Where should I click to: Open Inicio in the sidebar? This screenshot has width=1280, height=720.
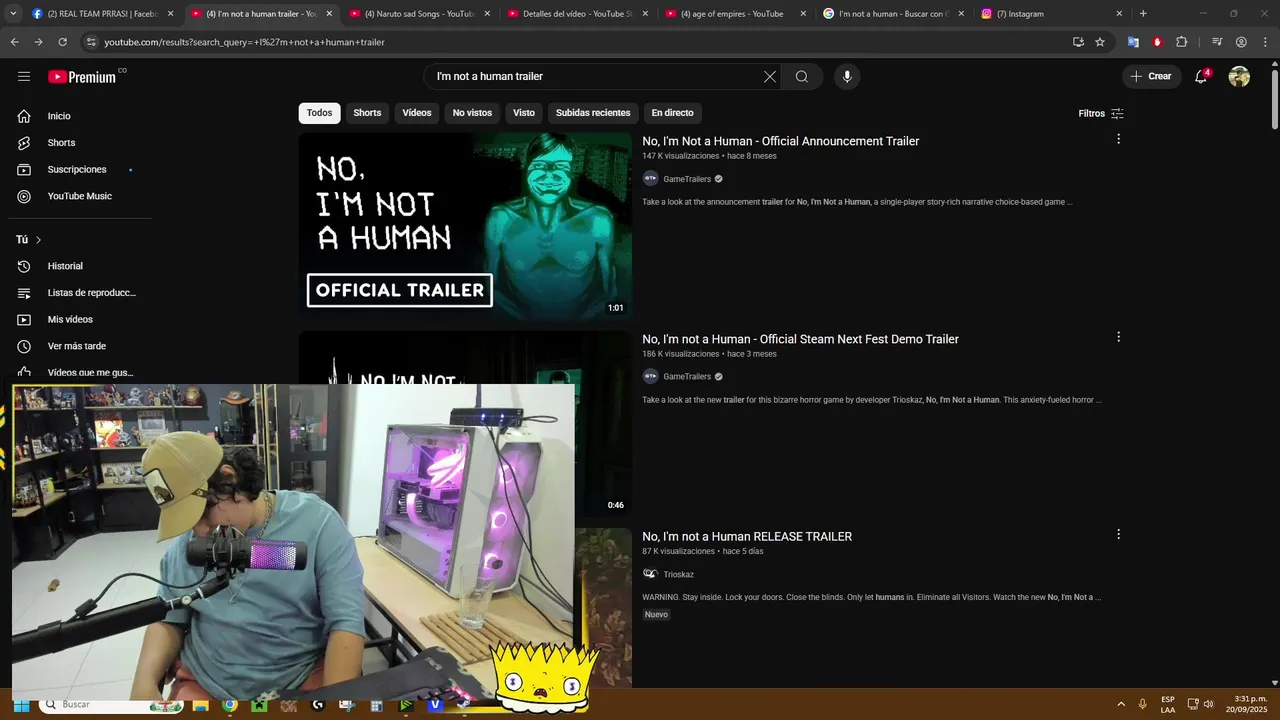(80, 116)
